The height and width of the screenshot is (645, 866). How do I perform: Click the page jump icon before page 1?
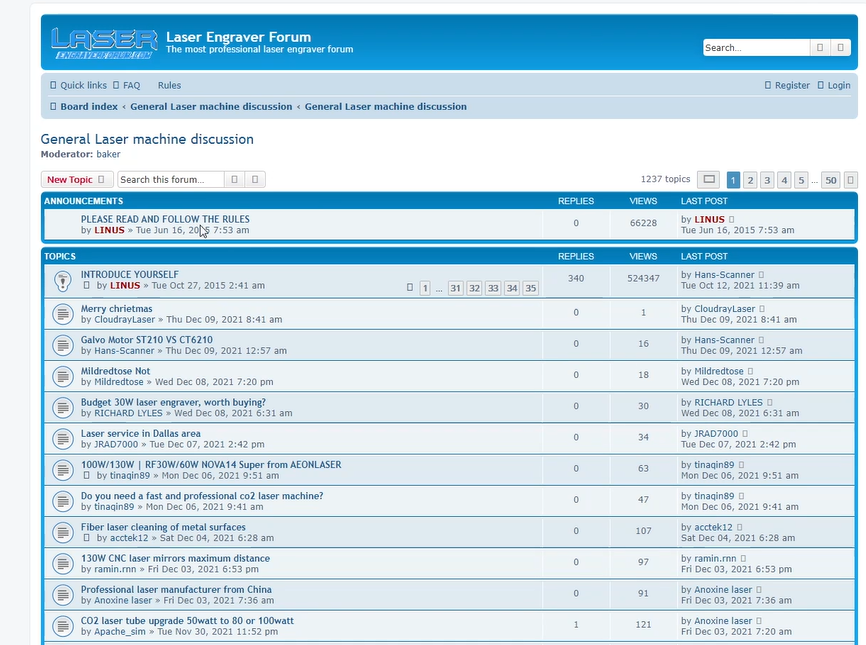[708, 180]
